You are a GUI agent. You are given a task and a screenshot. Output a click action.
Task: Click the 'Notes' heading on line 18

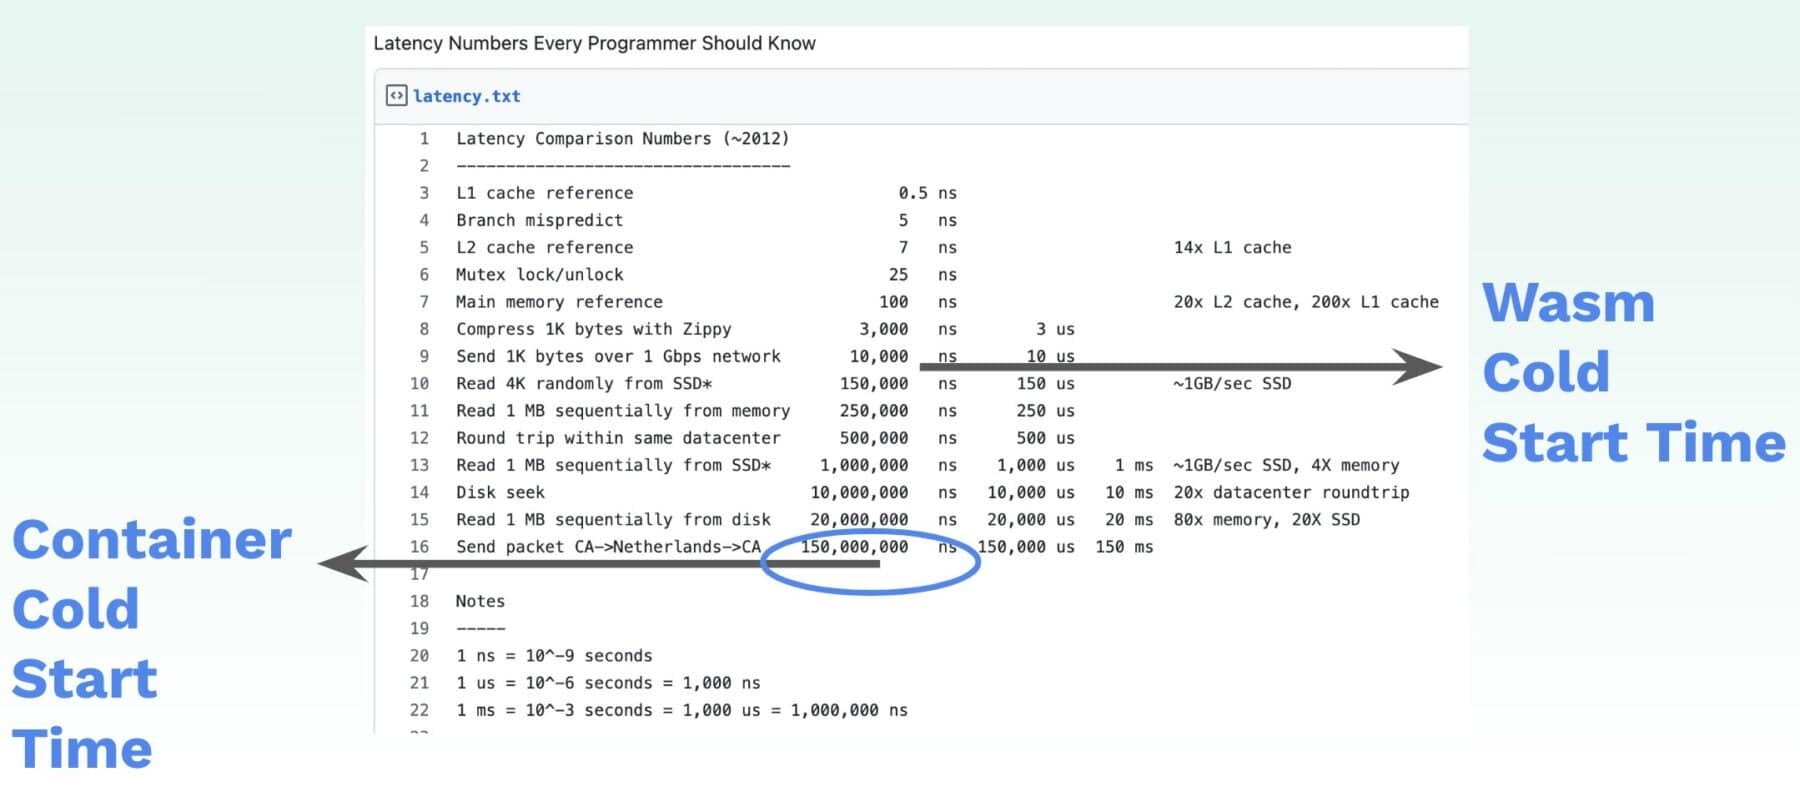coord(480,602)
